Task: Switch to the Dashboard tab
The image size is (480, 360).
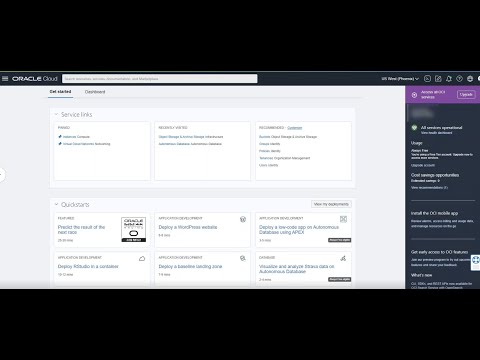Action: (x=95, y=92)
